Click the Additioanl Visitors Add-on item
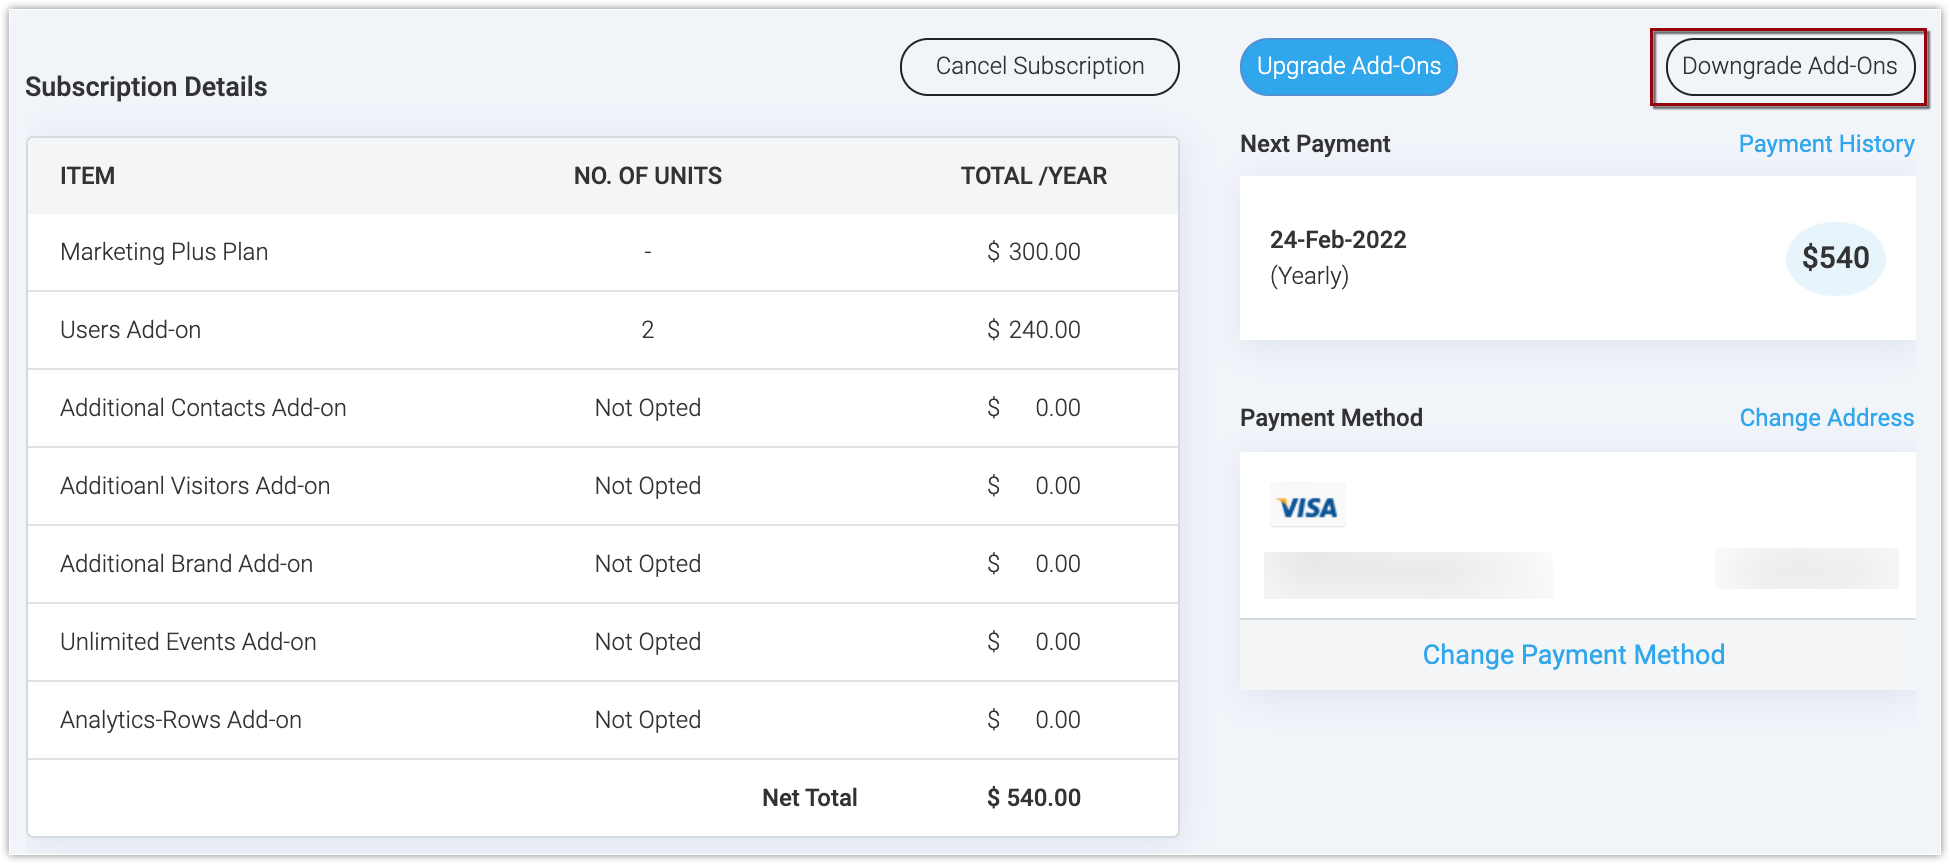The width and height of the screenshot is (1950, 864). [x=195, y=486]
